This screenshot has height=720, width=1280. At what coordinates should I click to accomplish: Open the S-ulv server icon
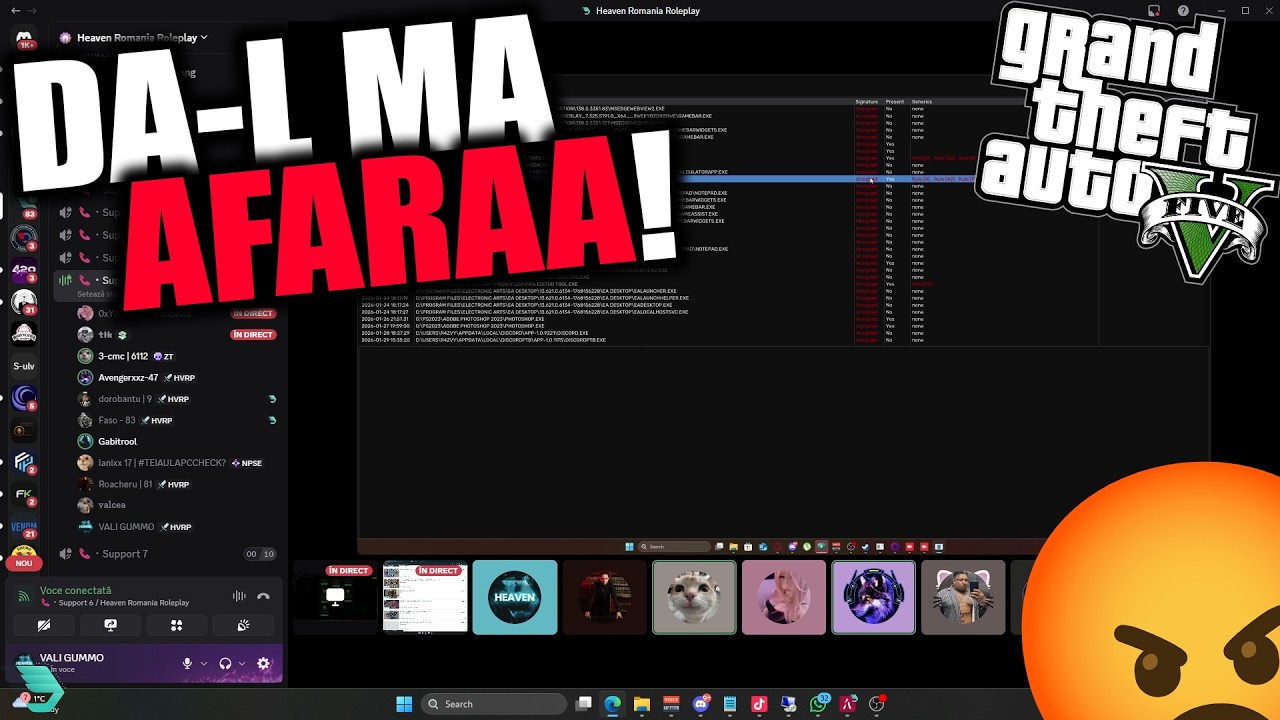[x=24, y=366]
